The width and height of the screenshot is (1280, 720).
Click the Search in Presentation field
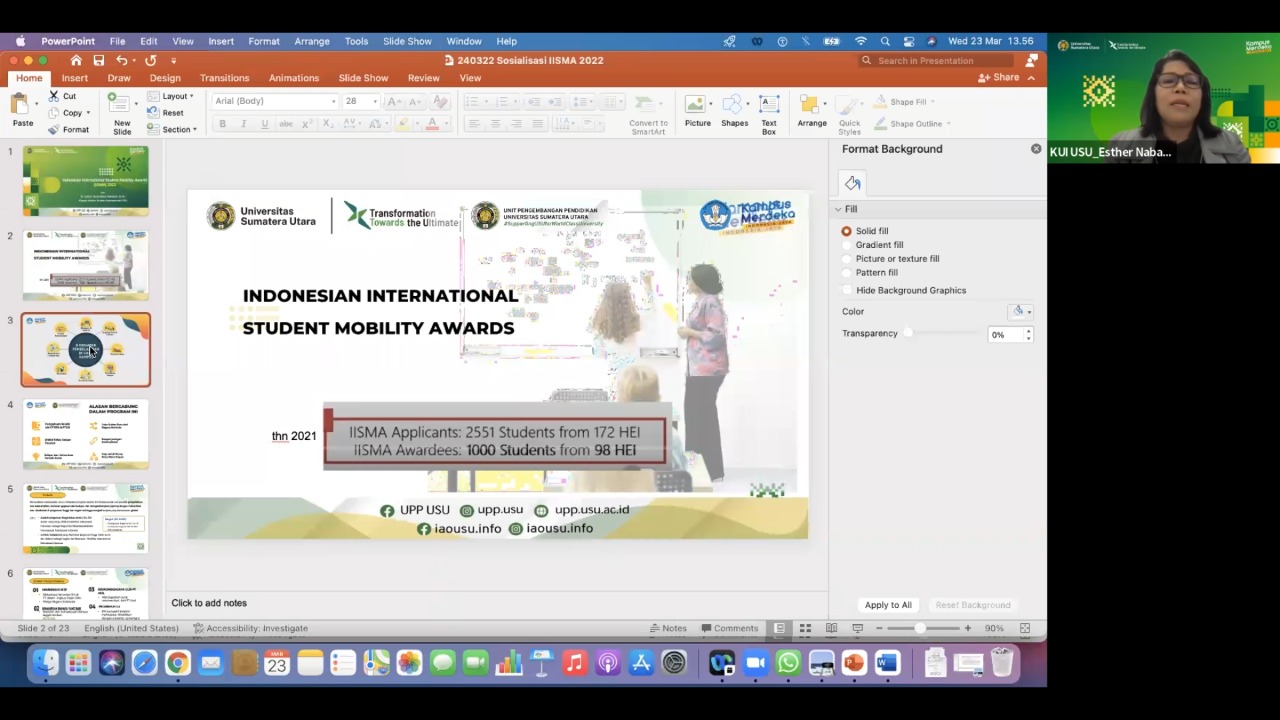[937, 60]
